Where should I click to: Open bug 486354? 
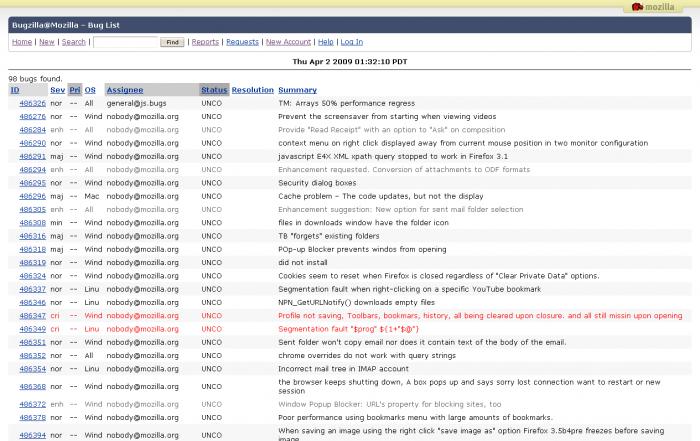tap(33, 369)
